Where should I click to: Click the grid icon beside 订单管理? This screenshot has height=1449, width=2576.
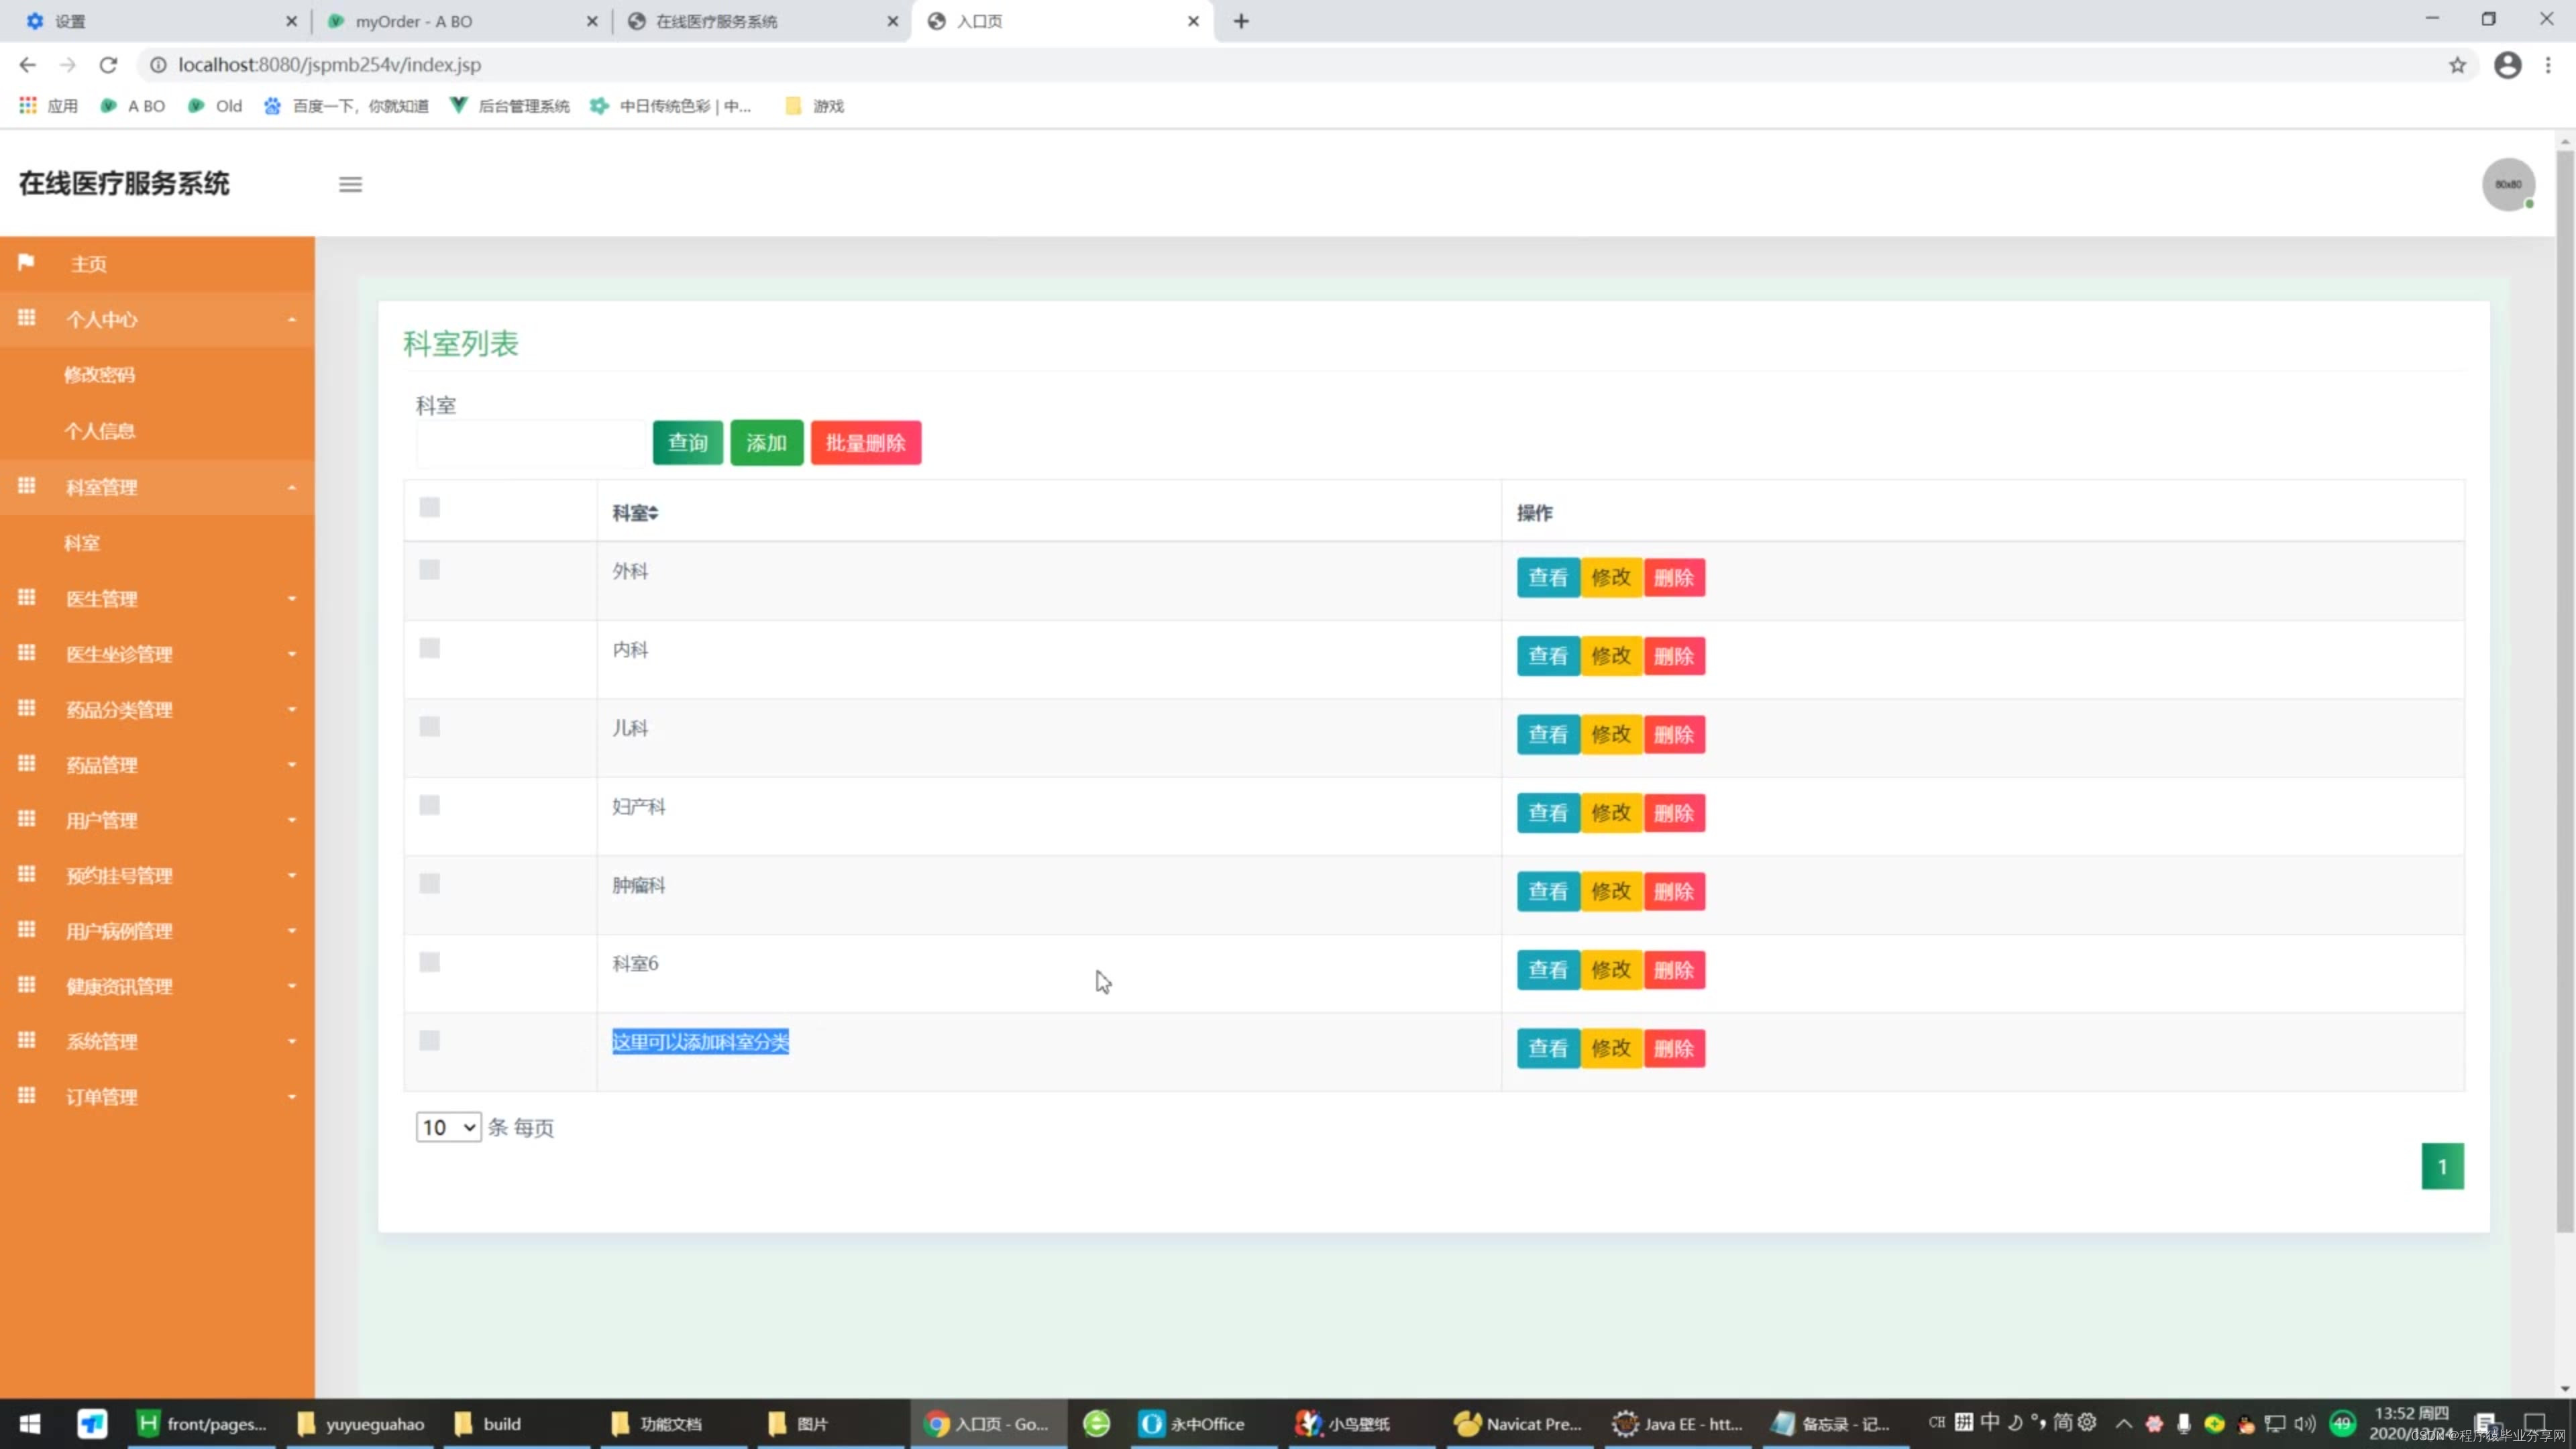pos(26,1095)
